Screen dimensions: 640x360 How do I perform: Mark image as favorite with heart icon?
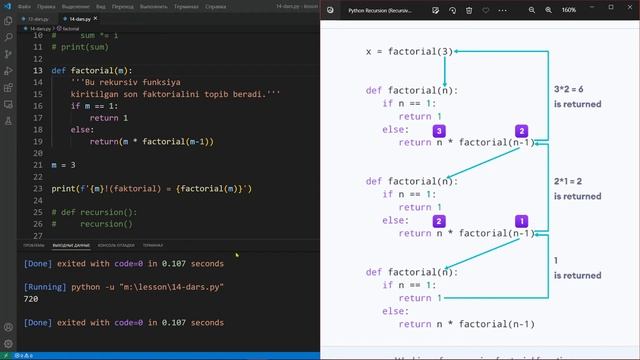(486, 10)
